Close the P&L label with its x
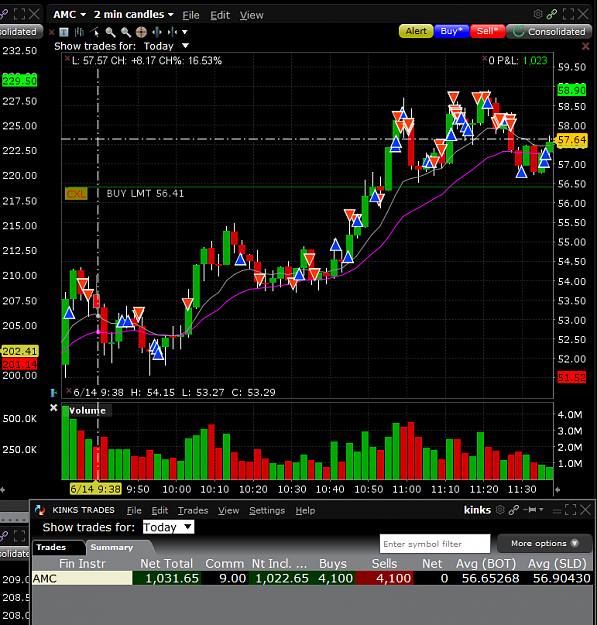This screenshot has height=625, width=597. (485, 59)
